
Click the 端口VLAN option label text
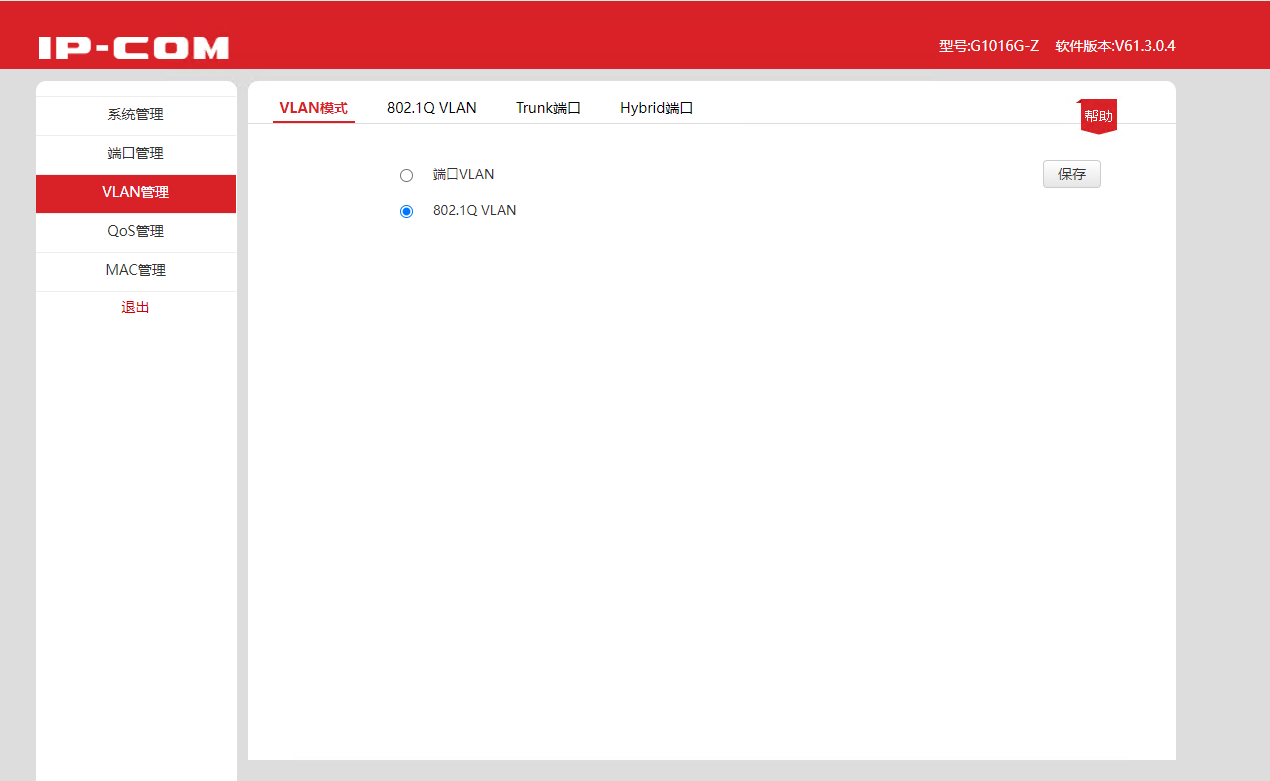point(463,174)
